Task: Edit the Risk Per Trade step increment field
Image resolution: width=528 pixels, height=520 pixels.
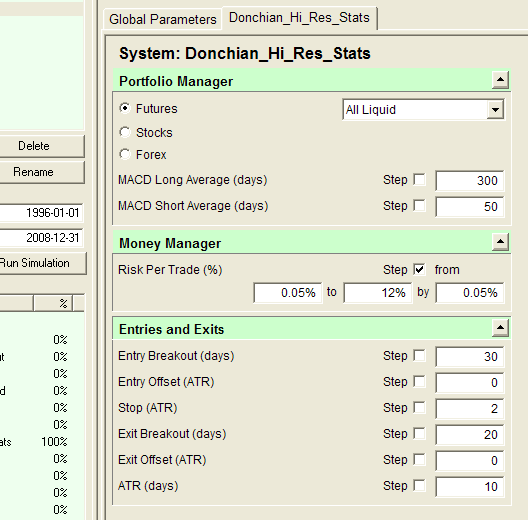Action: 470,293
